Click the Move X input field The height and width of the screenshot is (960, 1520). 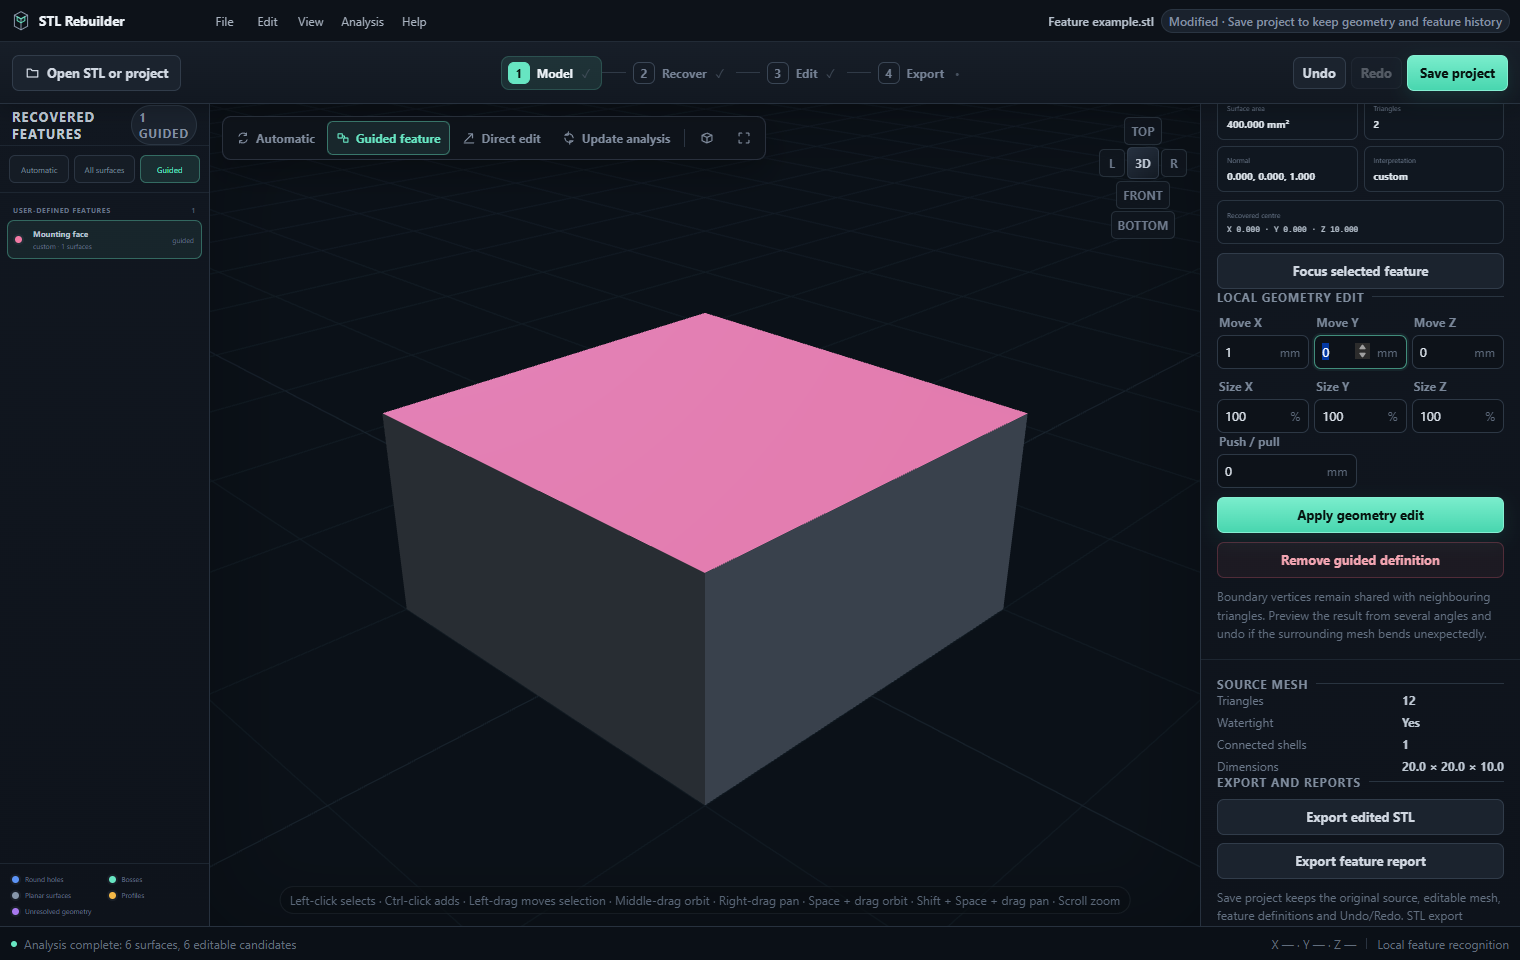click(1262, 352)
